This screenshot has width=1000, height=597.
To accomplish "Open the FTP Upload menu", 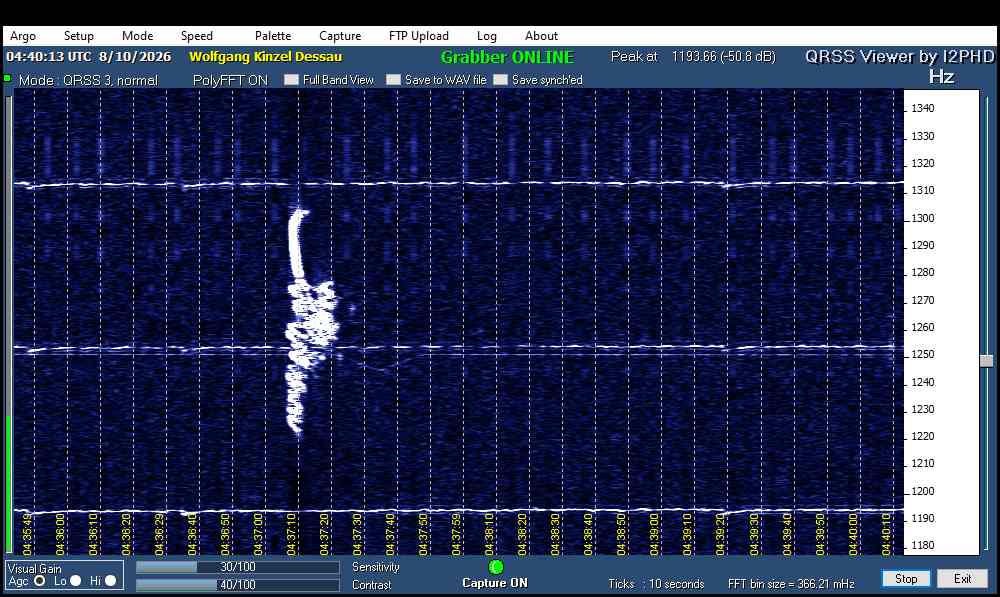I will 418,36.
